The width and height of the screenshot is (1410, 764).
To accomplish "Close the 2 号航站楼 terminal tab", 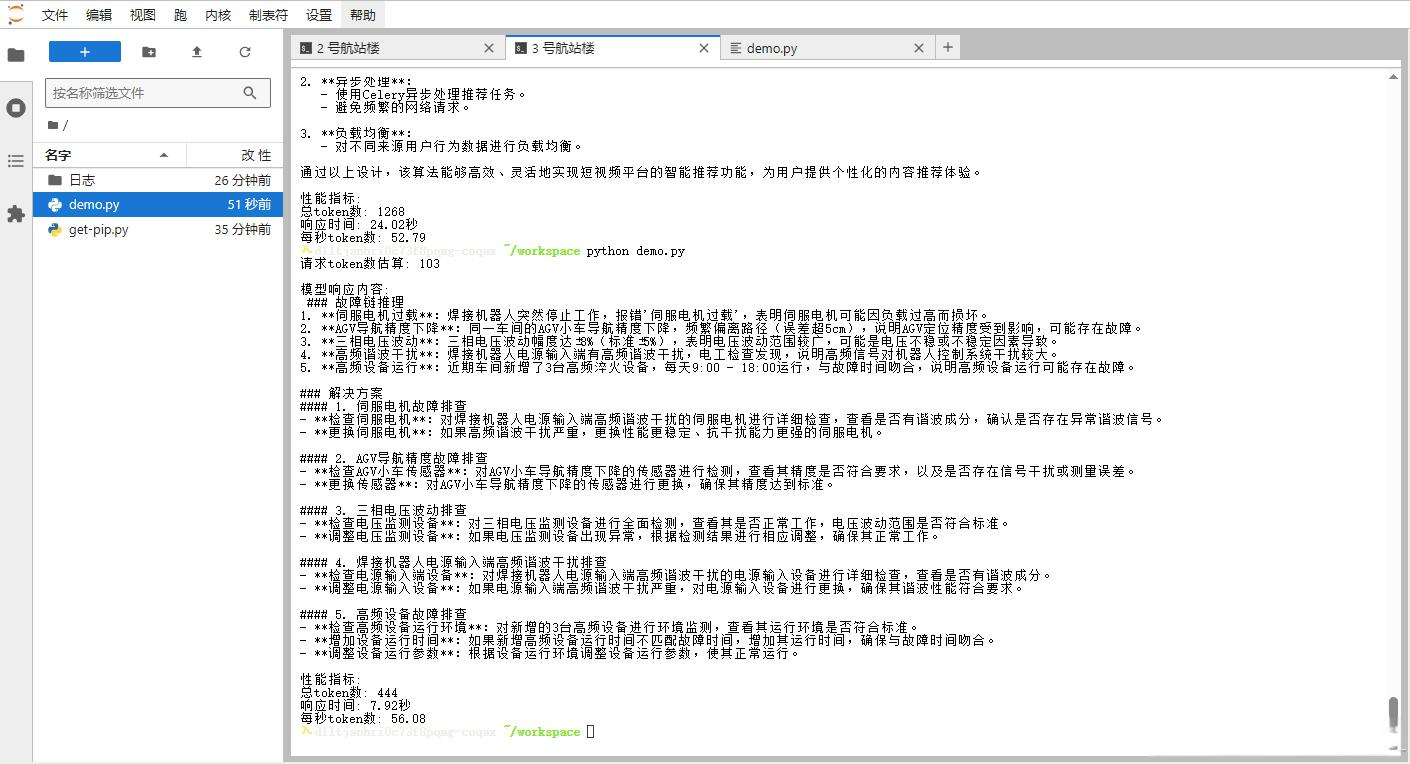I will tap(489, 48).
